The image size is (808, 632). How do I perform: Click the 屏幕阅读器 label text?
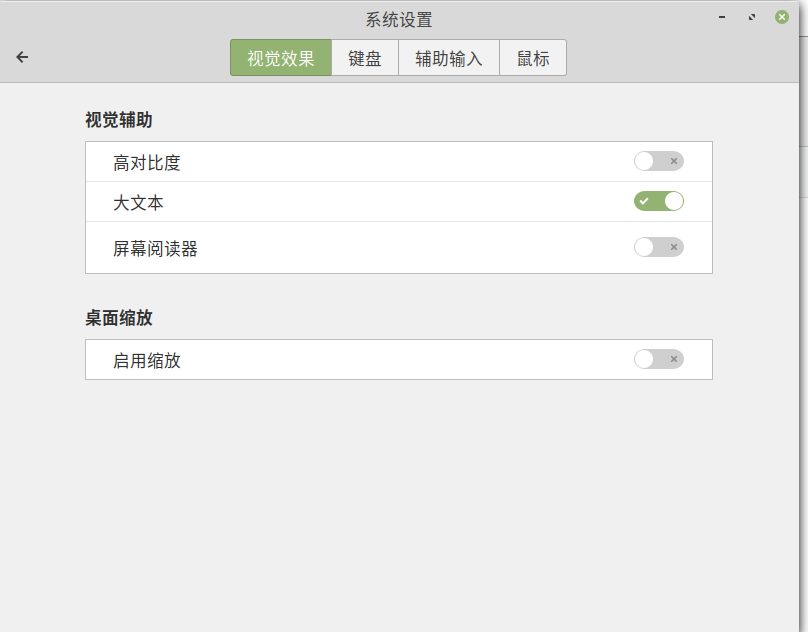tap(155, 249)
